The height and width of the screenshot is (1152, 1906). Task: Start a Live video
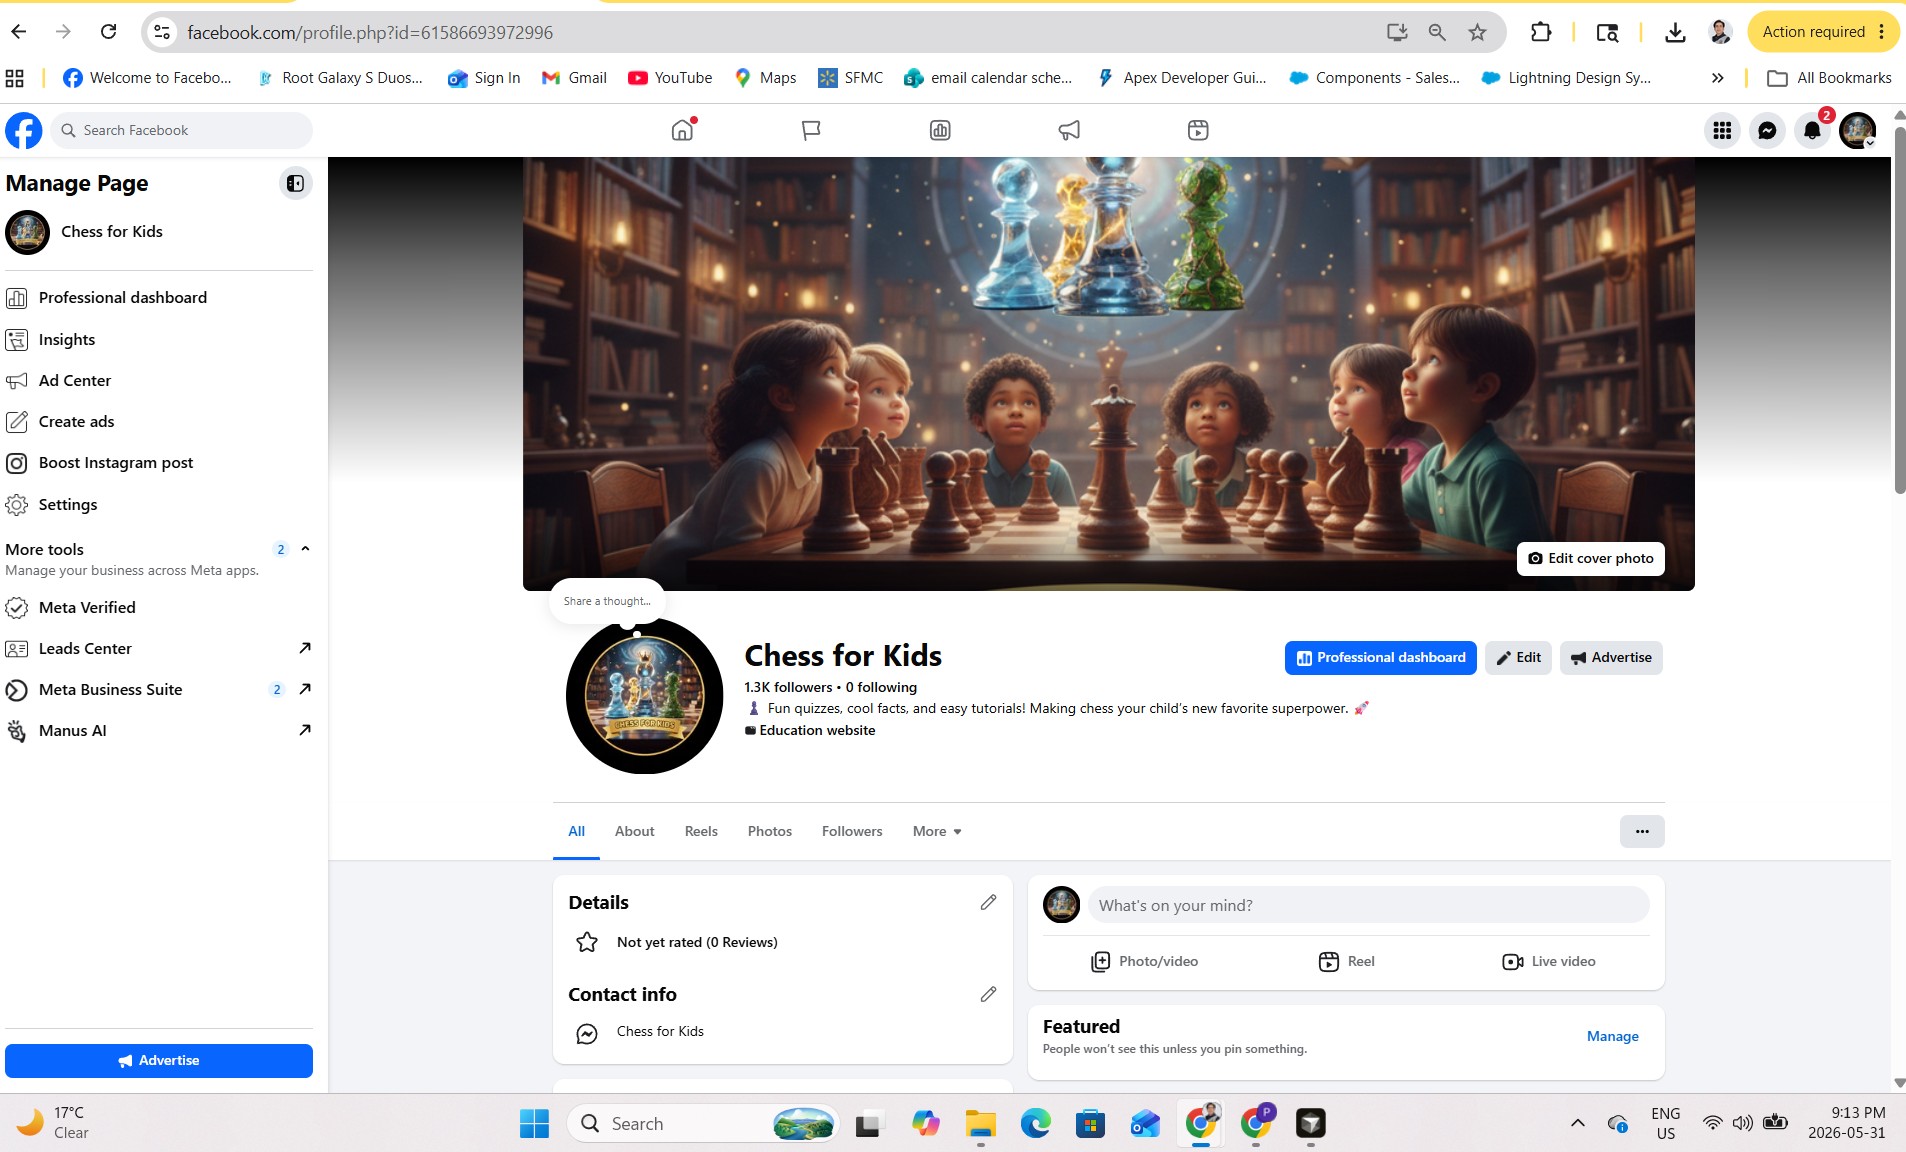(1548, 961)
